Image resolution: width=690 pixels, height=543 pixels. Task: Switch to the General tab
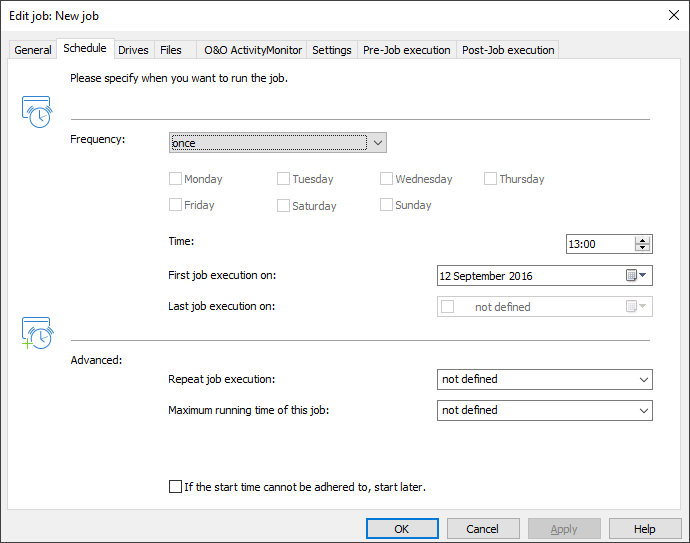coord(33,50)
